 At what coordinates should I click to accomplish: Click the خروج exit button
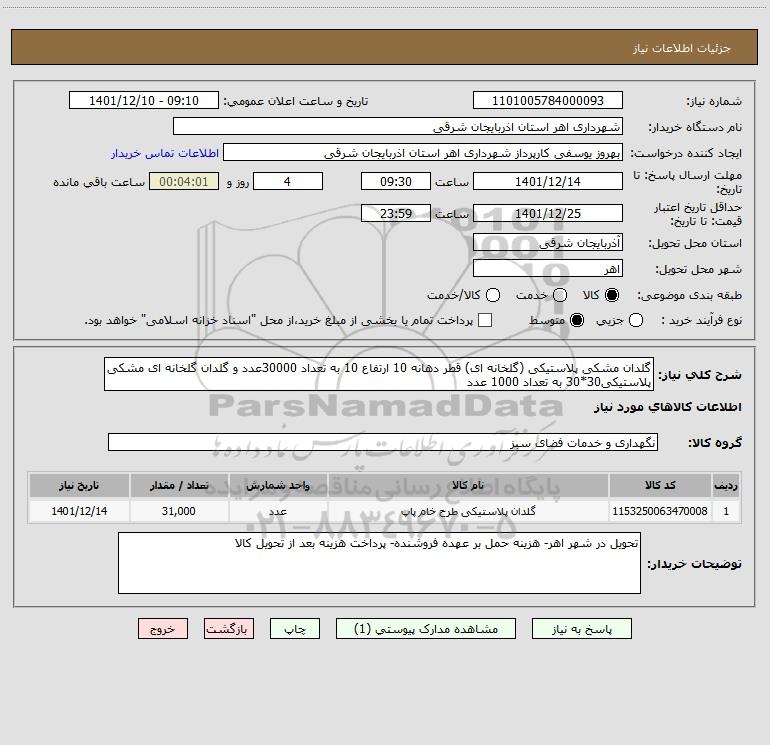pyautogui.click(x=163, y=629)
